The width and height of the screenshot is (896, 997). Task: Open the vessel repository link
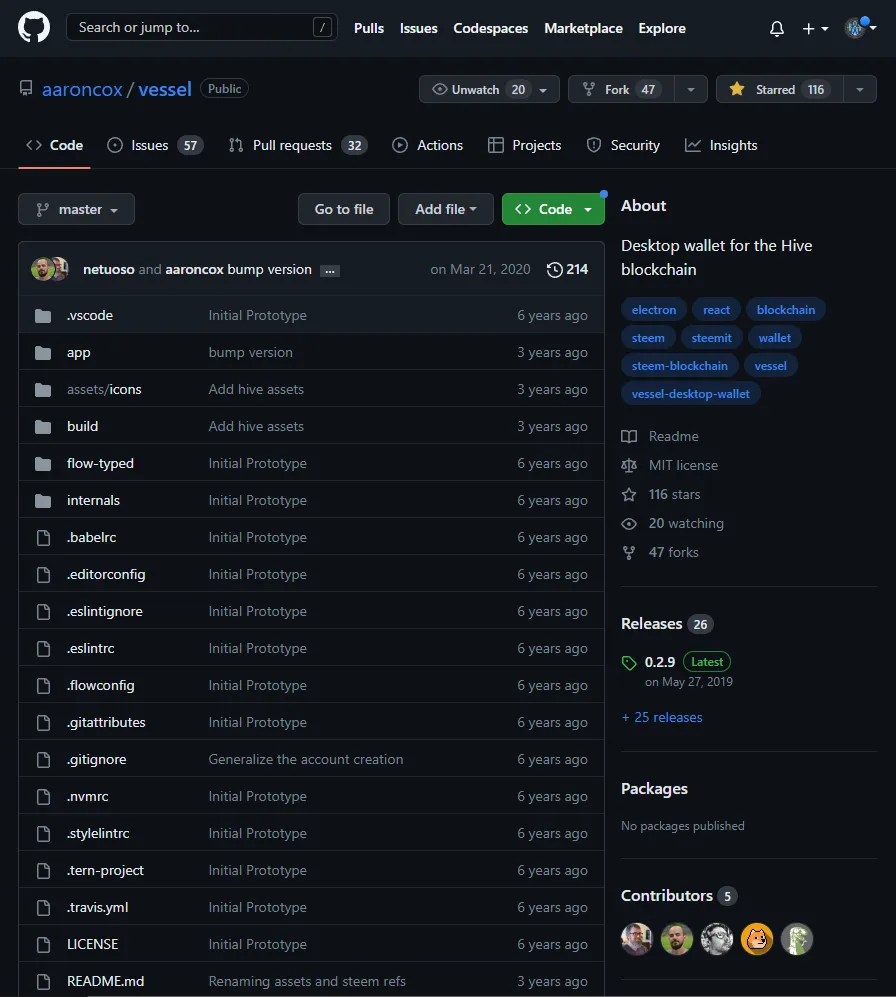165,89
